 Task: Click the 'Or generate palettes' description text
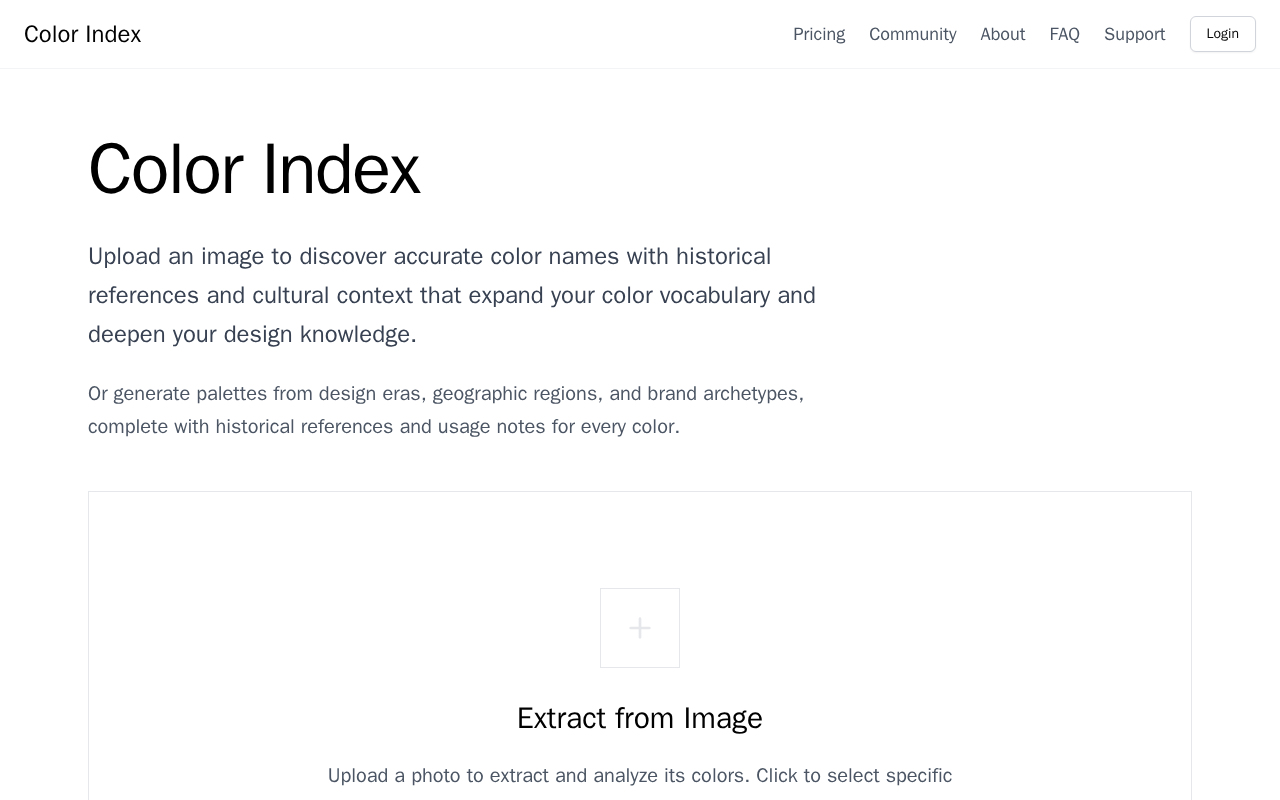click(x=446, y=410)
